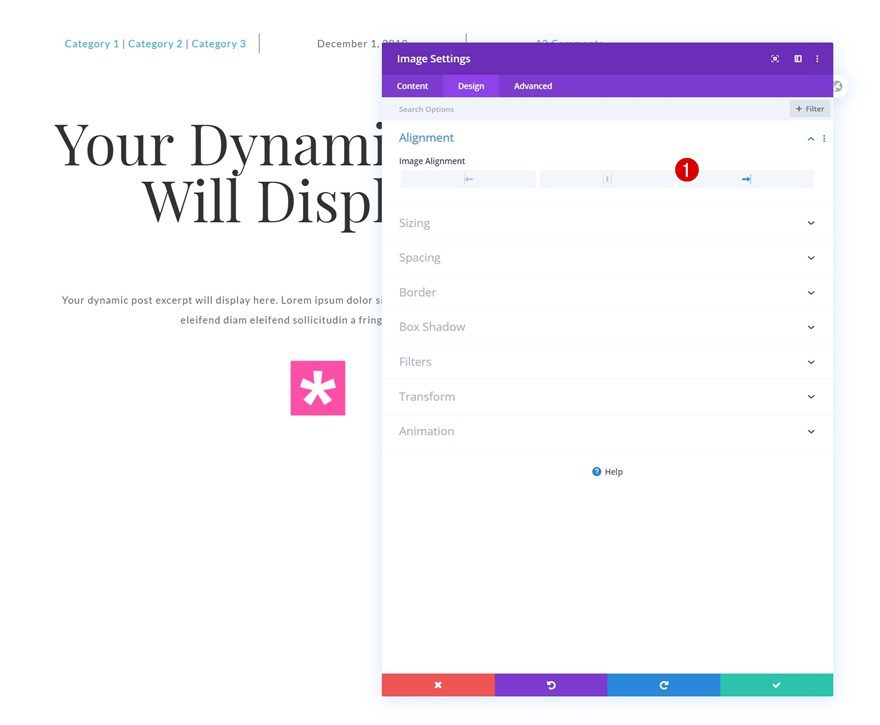
Task: Save changes with green checkmark button
Action: coord(776,685)
